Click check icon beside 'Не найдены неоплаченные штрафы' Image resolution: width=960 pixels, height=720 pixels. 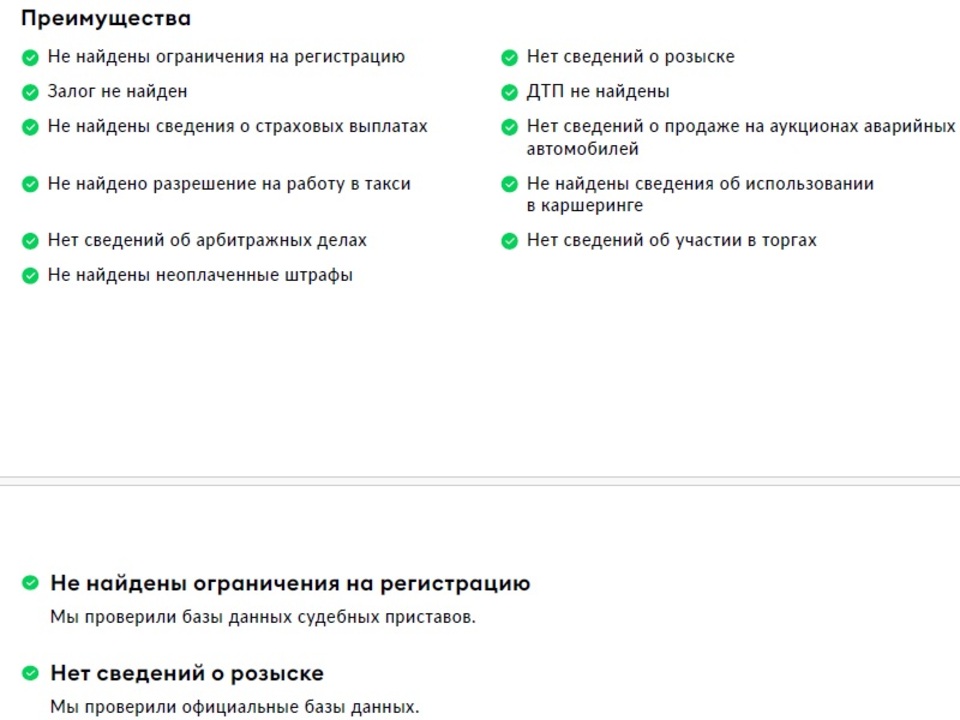tap(30, 276)
